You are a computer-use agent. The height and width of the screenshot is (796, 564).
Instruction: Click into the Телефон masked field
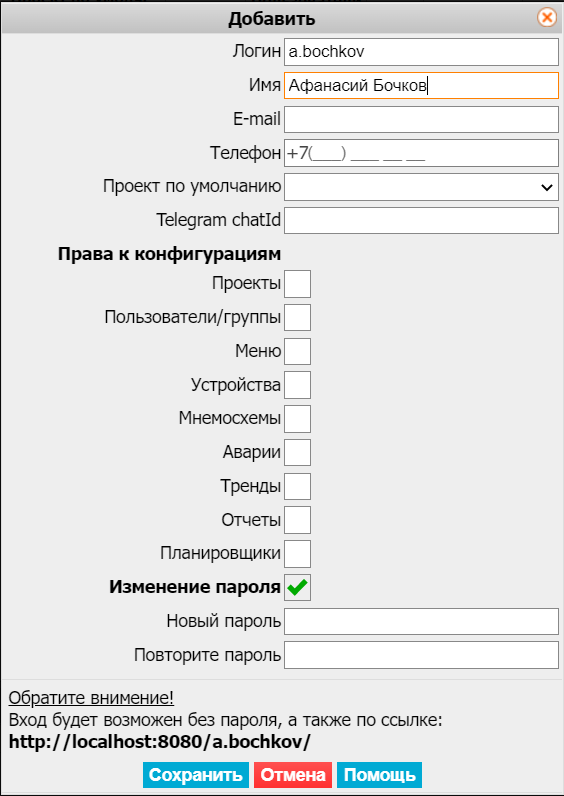coord(421,153)
